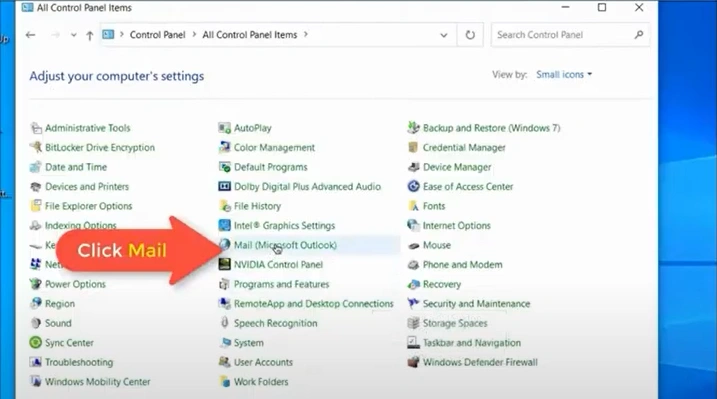This screenshot has height=399, width=717.
Task: Go back with the Back arrow
Action: (31, 35)
